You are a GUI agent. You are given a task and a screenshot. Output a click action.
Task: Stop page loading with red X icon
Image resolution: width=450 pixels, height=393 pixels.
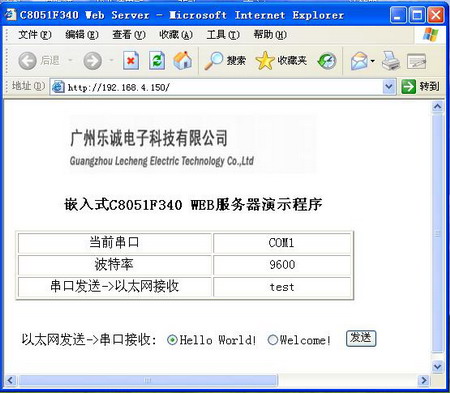[131, 61]
